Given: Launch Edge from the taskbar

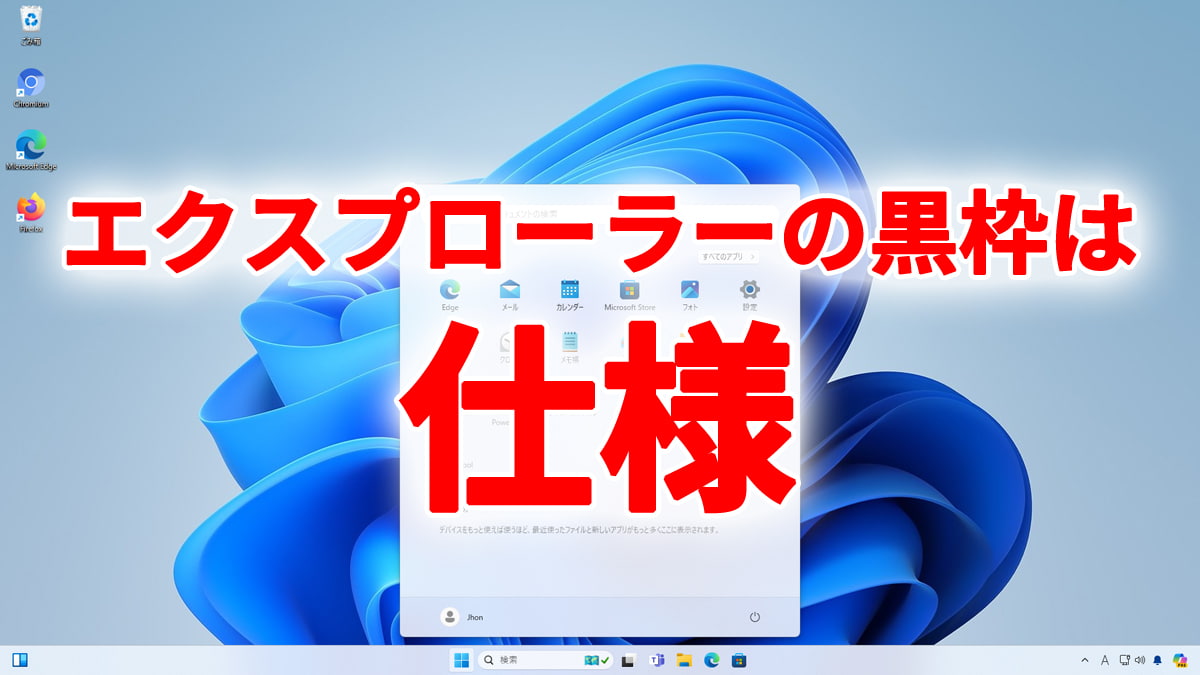Looking at the screenshot, I should pyautogui.click(x=712, y=660).
